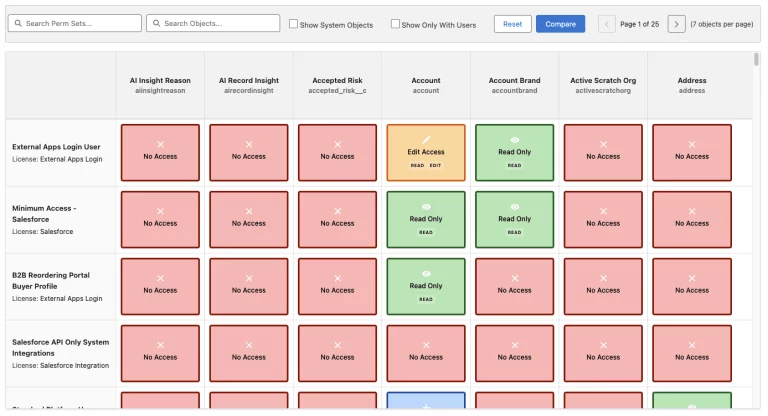The width and height of the screenshot is (768, 416).
Task: Click X icon in External Apps Accepted Risk cell
Action: pos(337,145)
